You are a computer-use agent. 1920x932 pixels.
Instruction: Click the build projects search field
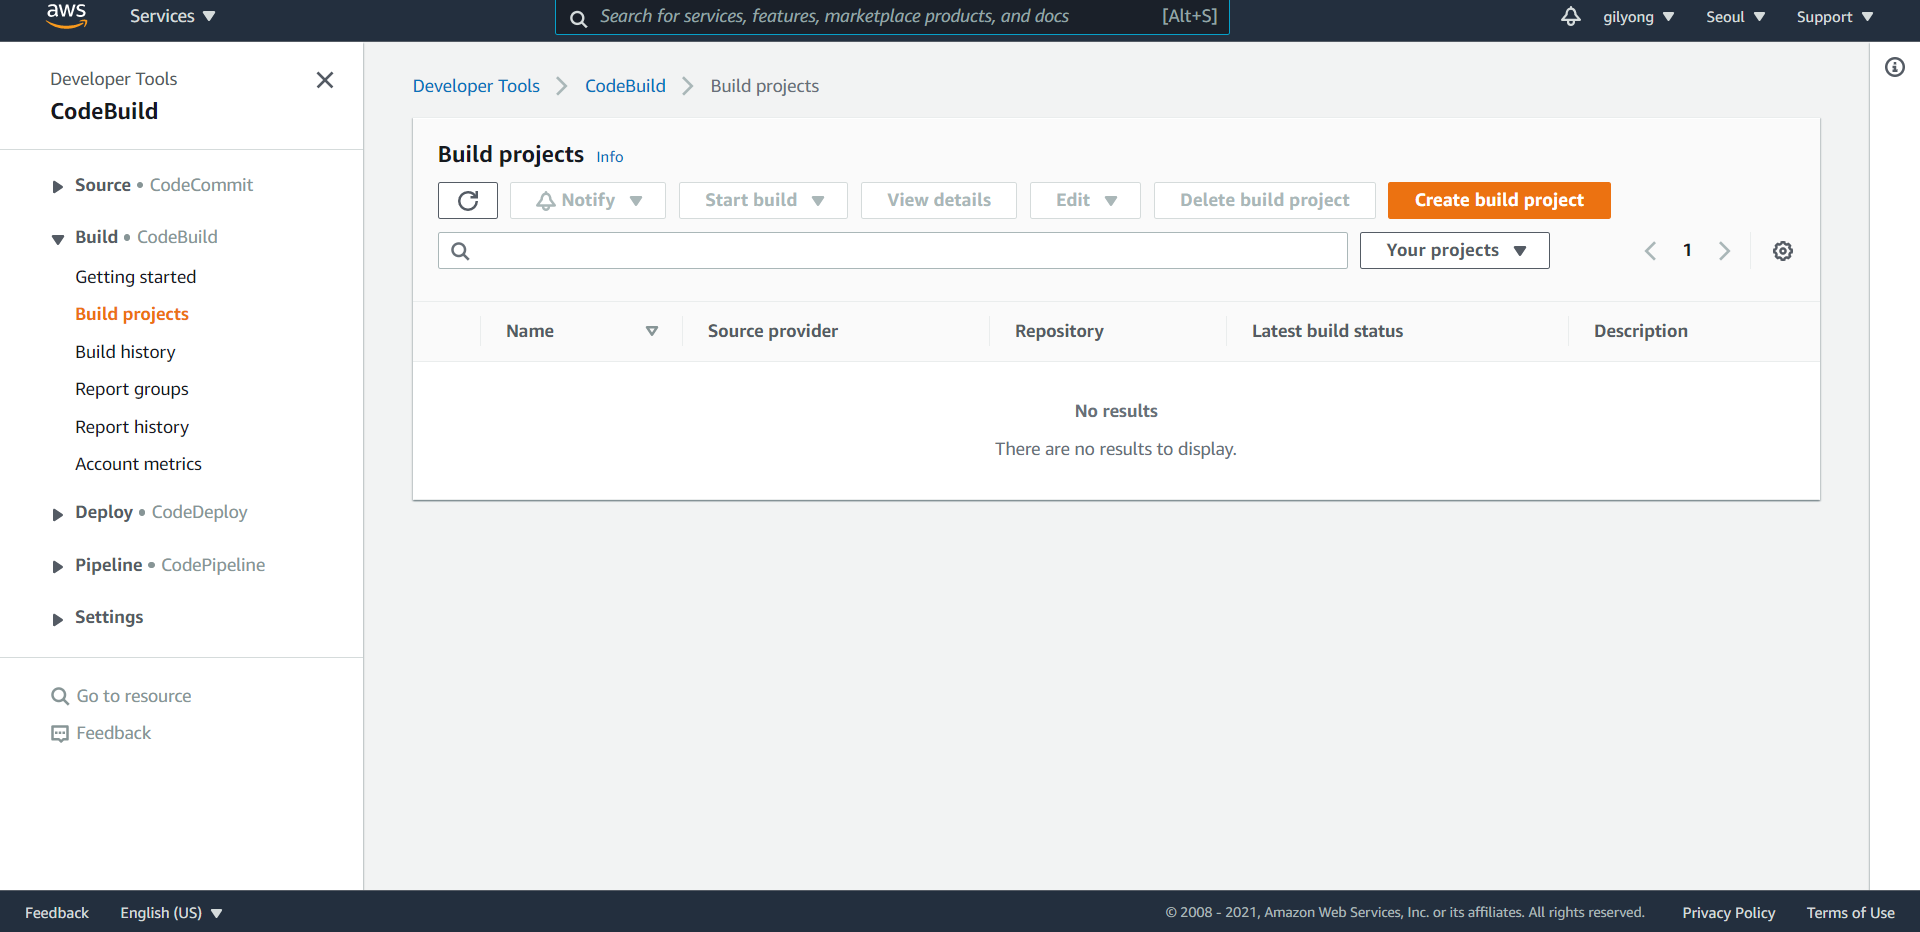click(893, 251)
